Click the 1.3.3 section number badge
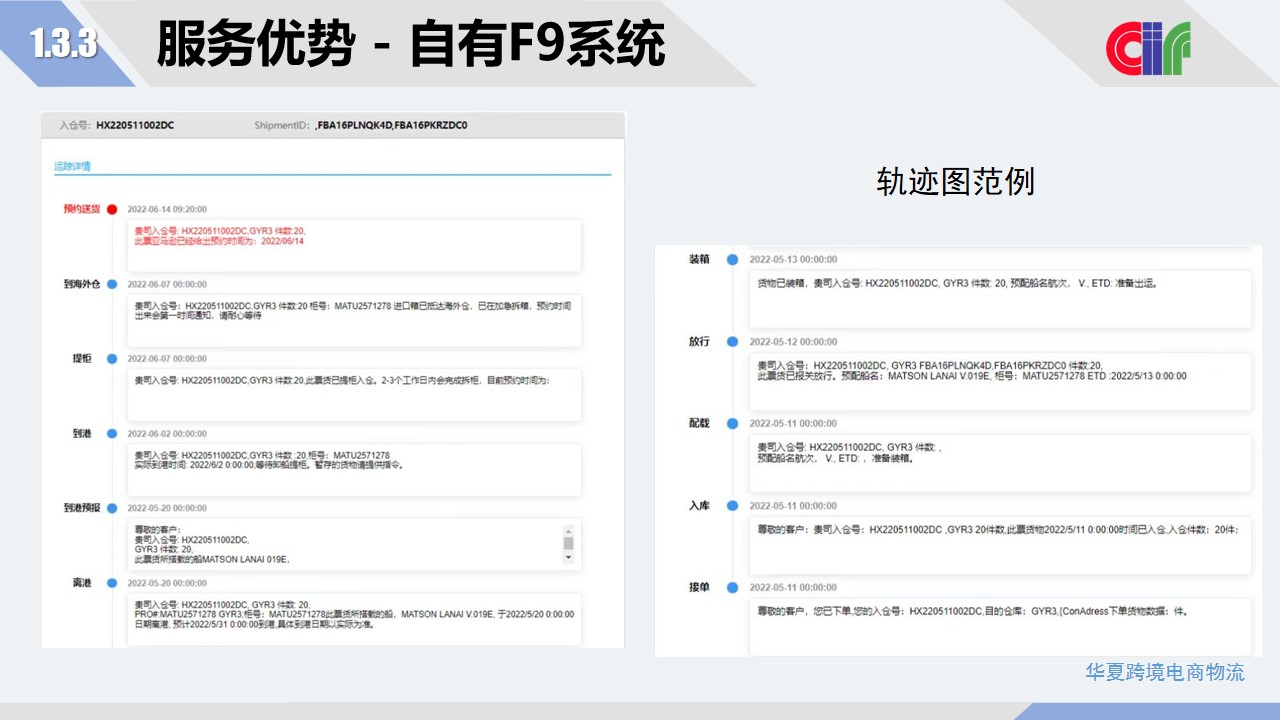 point(63,43)
